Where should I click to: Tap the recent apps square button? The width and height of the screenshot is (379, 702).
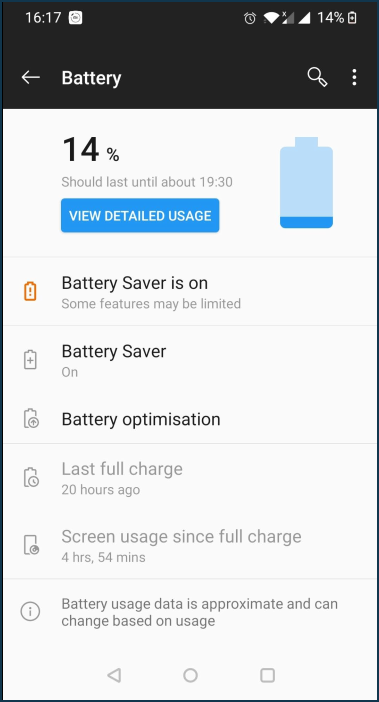click(267, 675)
